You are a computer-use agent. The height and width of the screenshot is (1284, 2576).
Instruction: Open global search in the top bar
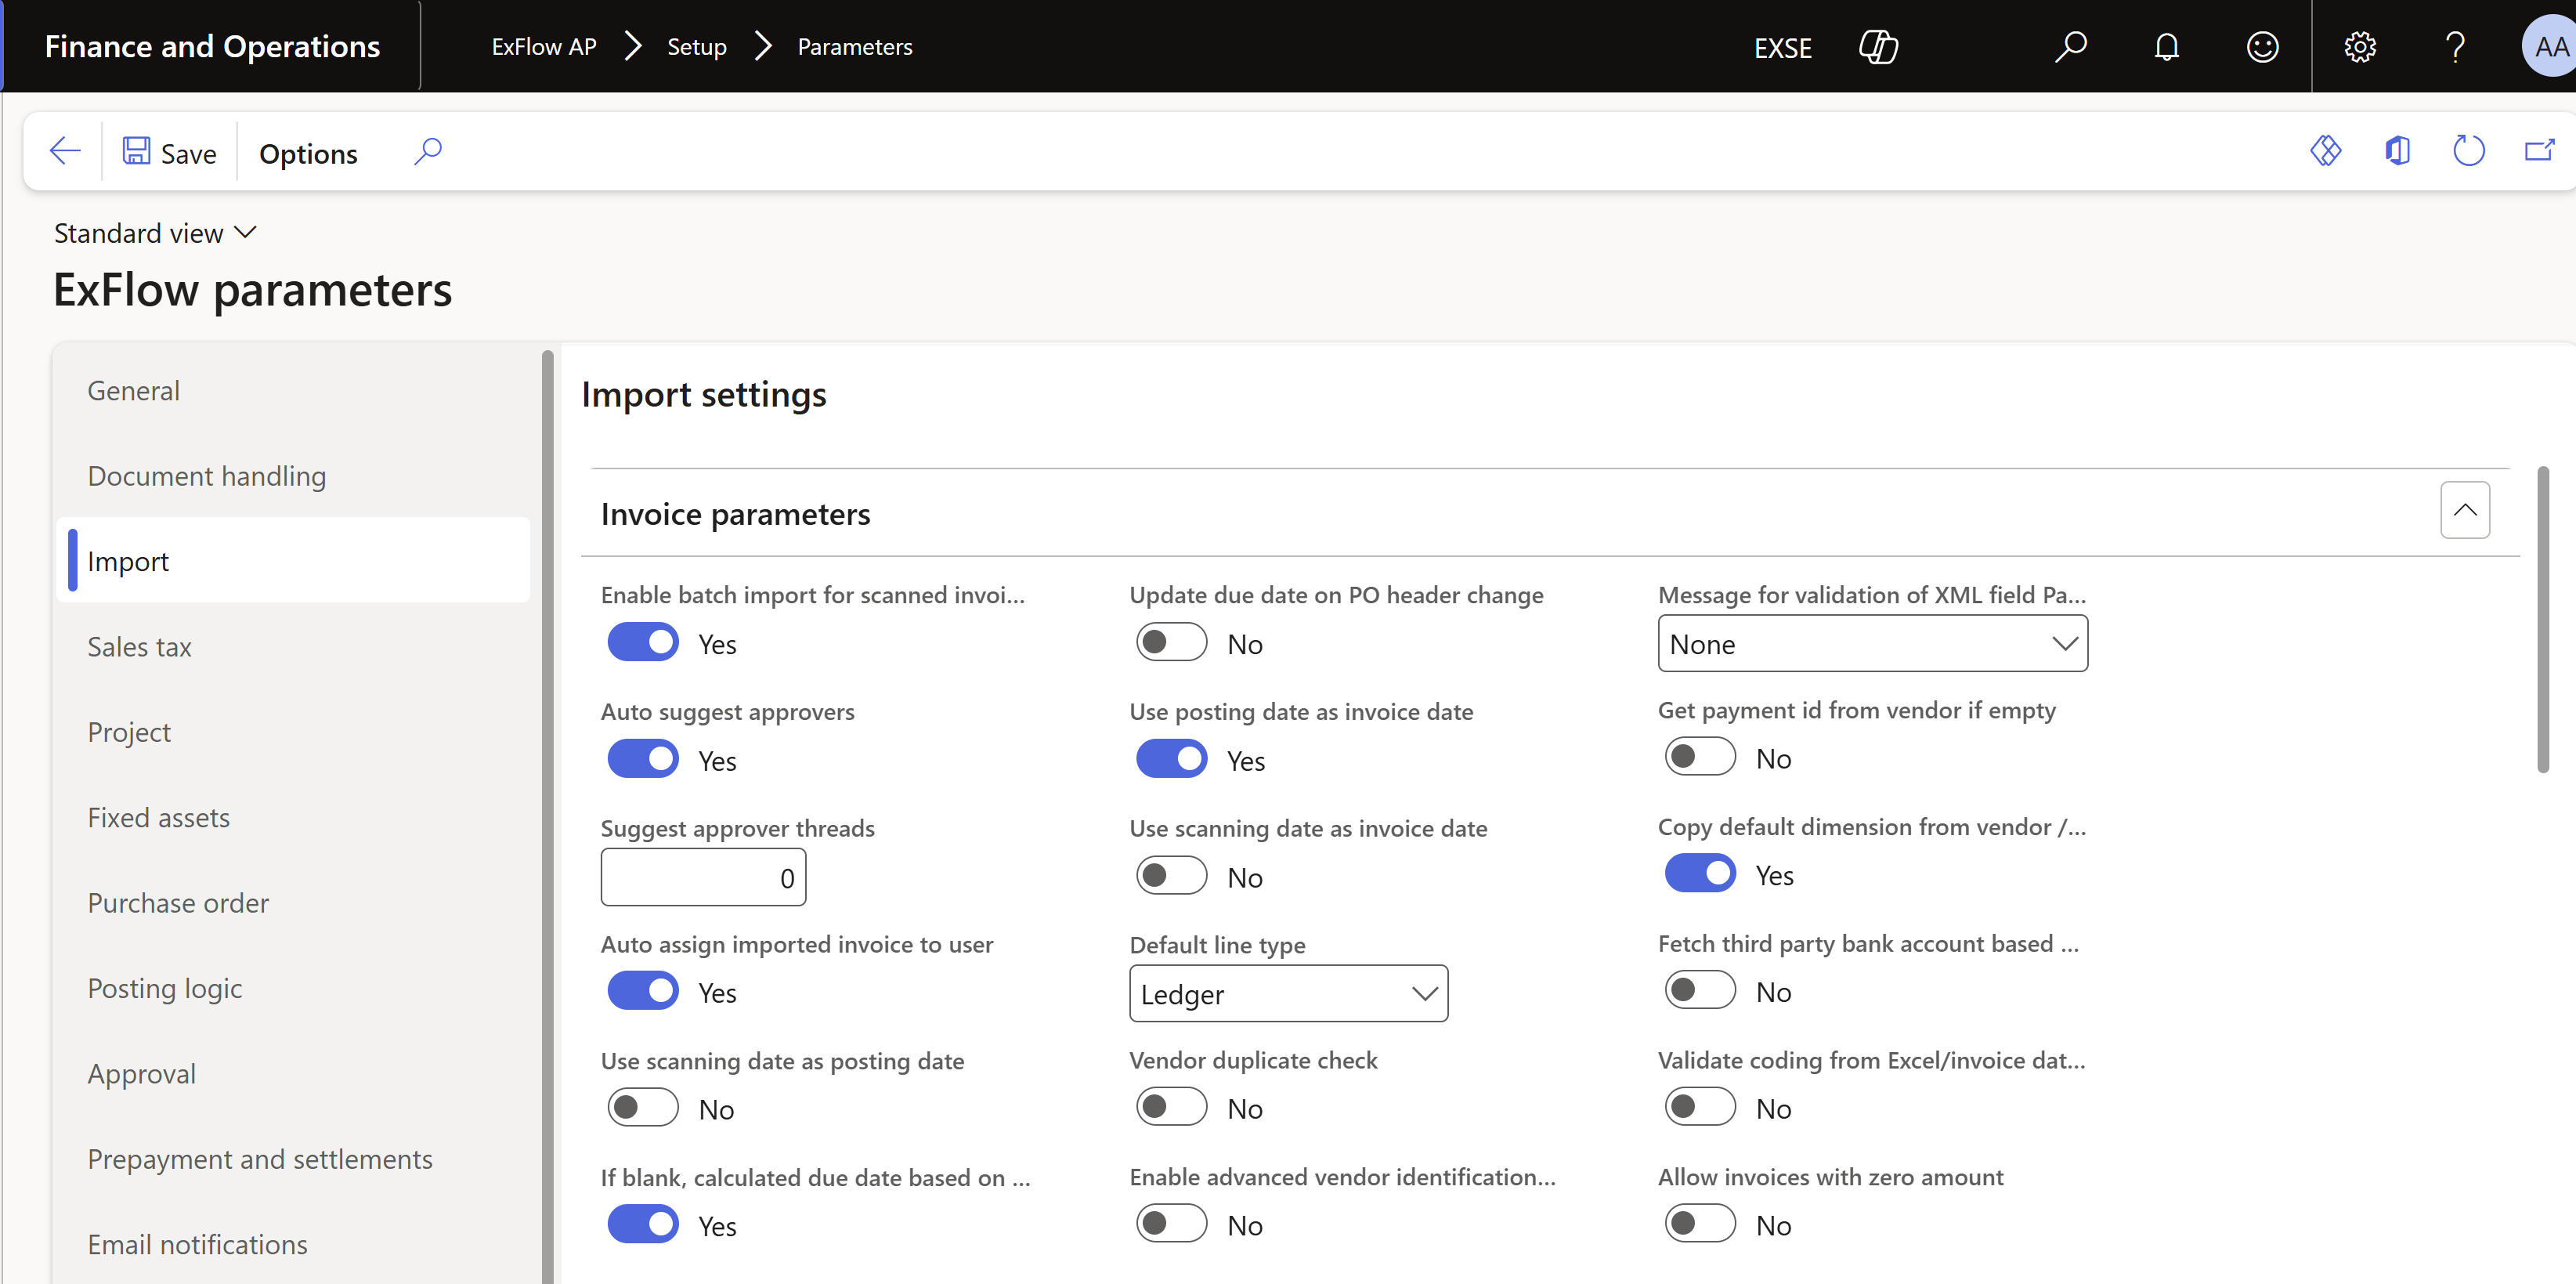point(2070,47)
